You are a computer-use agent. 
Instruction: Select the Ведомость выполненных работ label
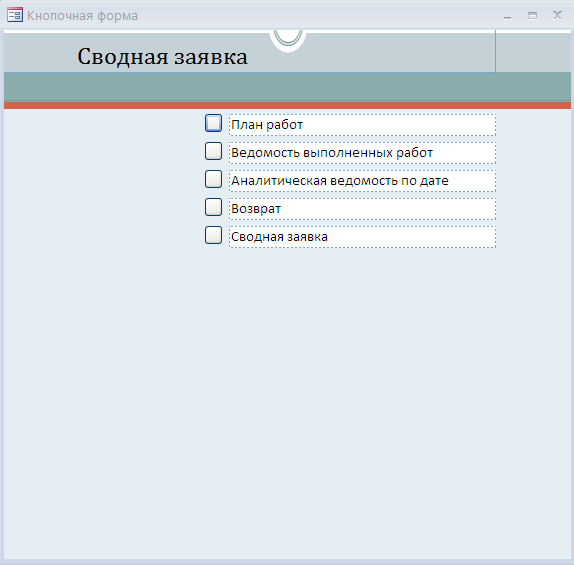(x=362, y=153)
